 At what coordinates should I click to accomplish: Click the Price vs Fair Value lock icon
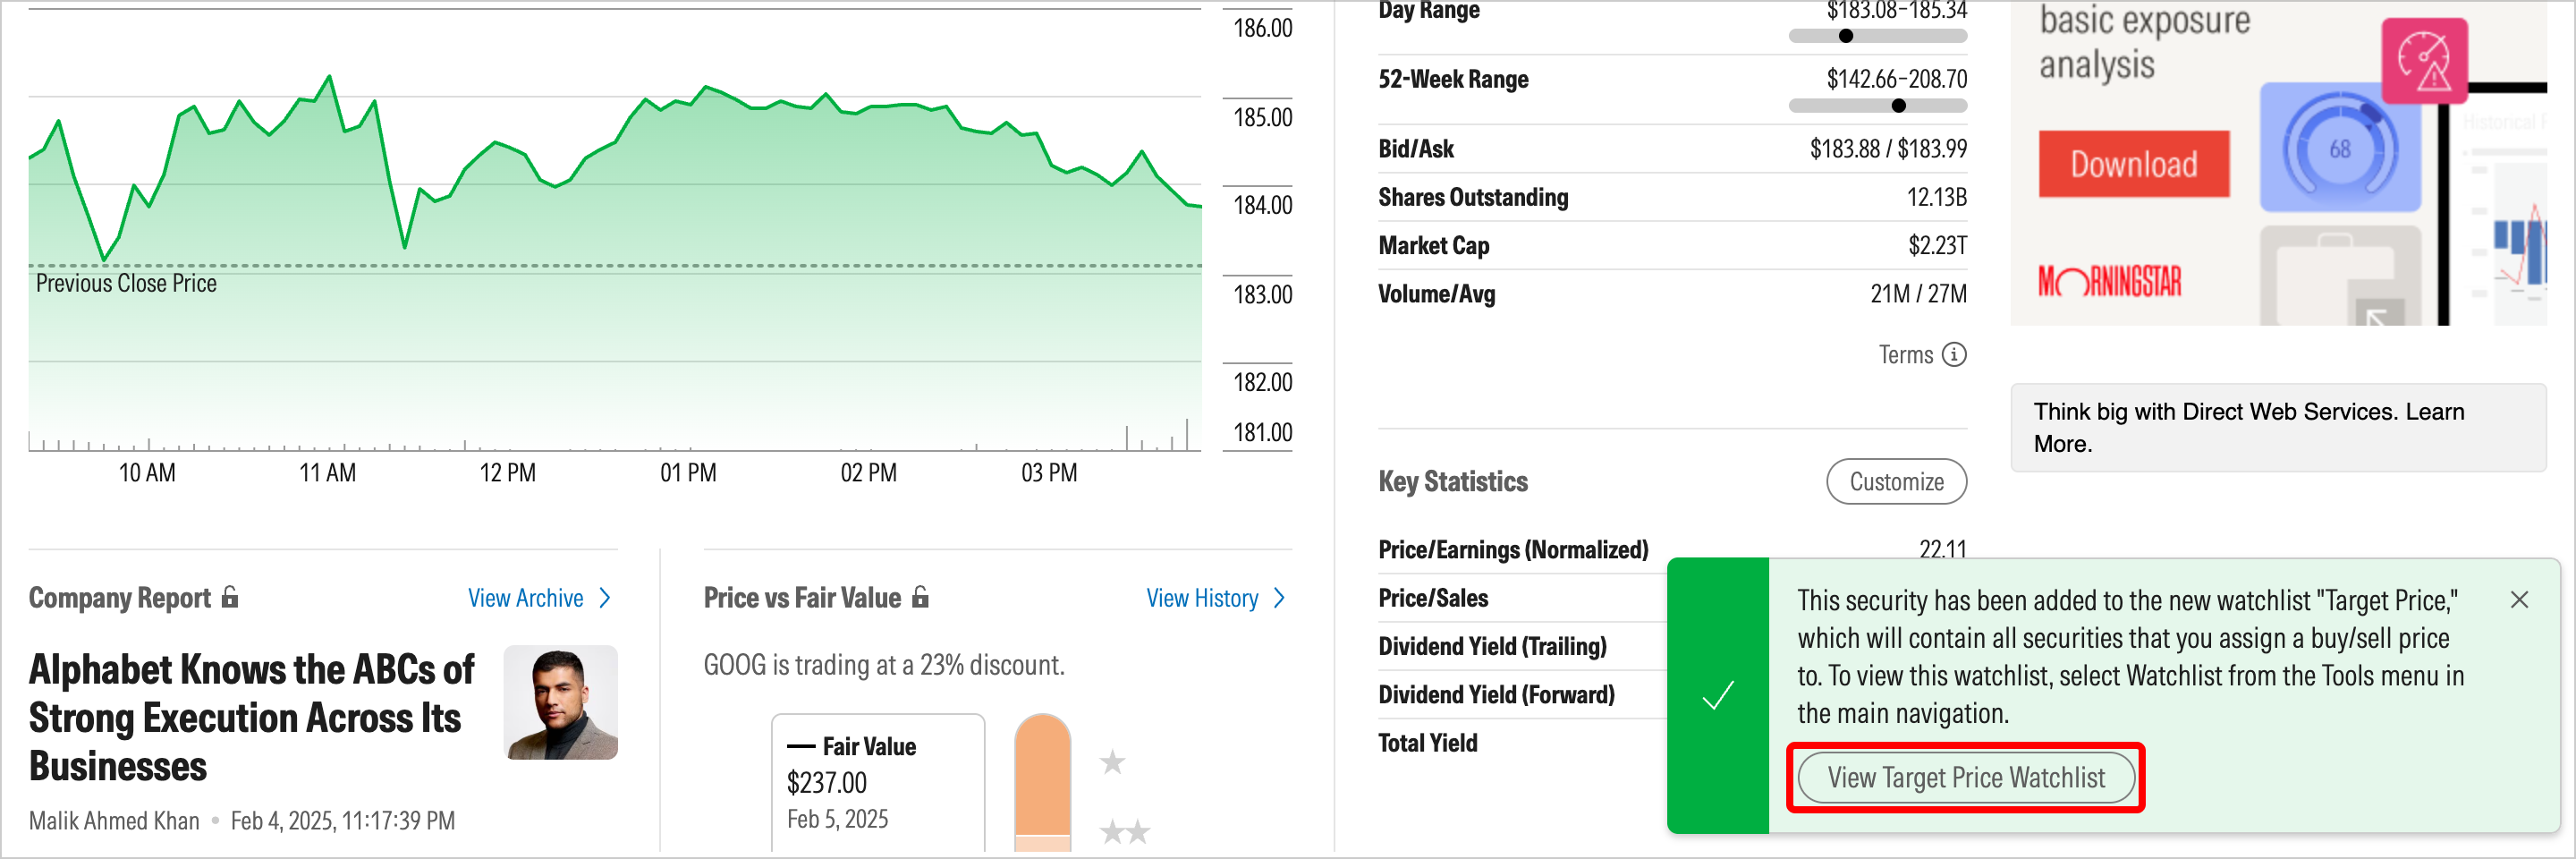click(921, 597)
